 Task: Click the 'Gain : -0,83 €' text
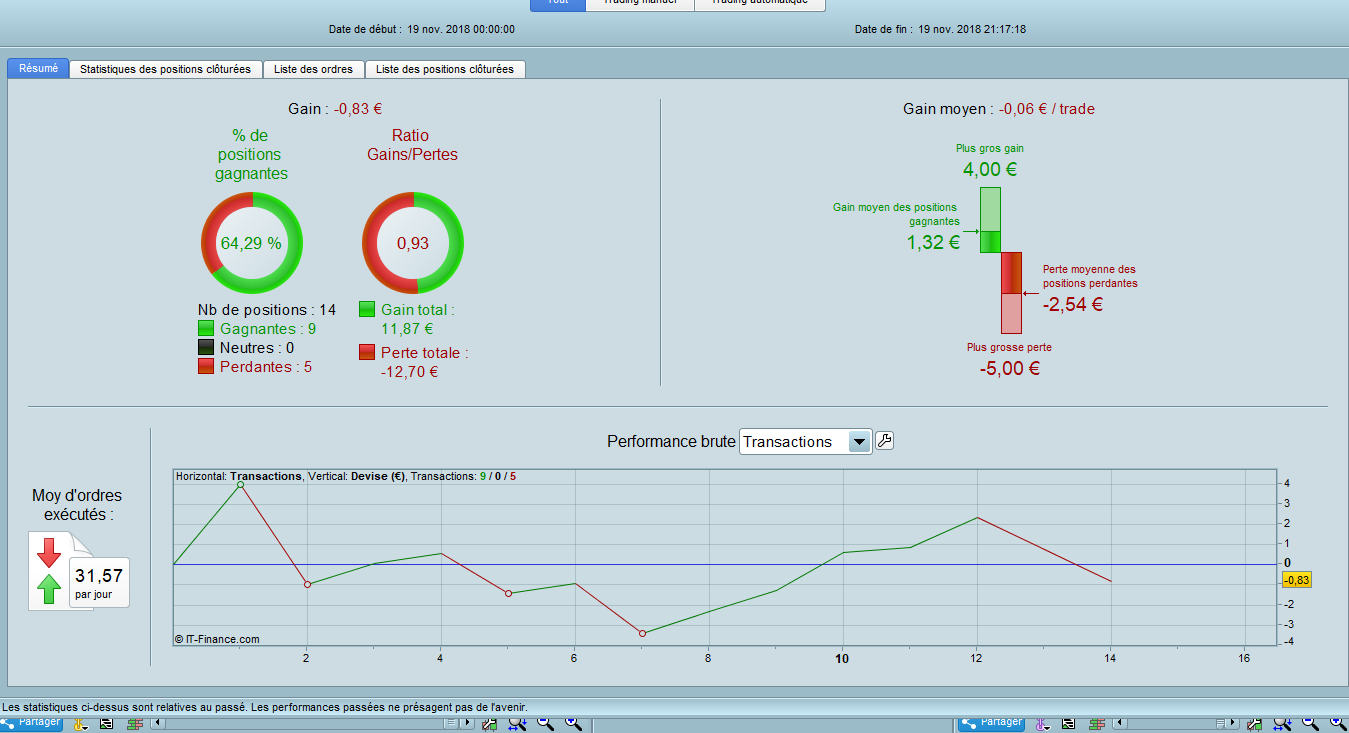click(x=335, y=109)
